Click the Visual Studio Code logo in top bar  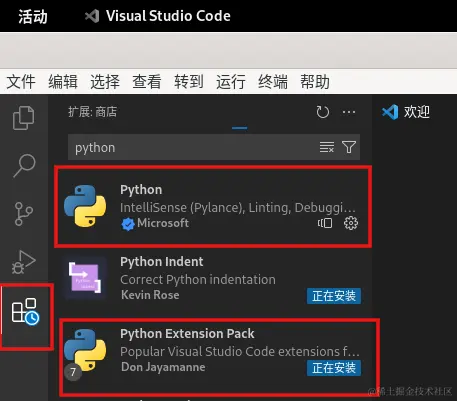click(92, 16)
